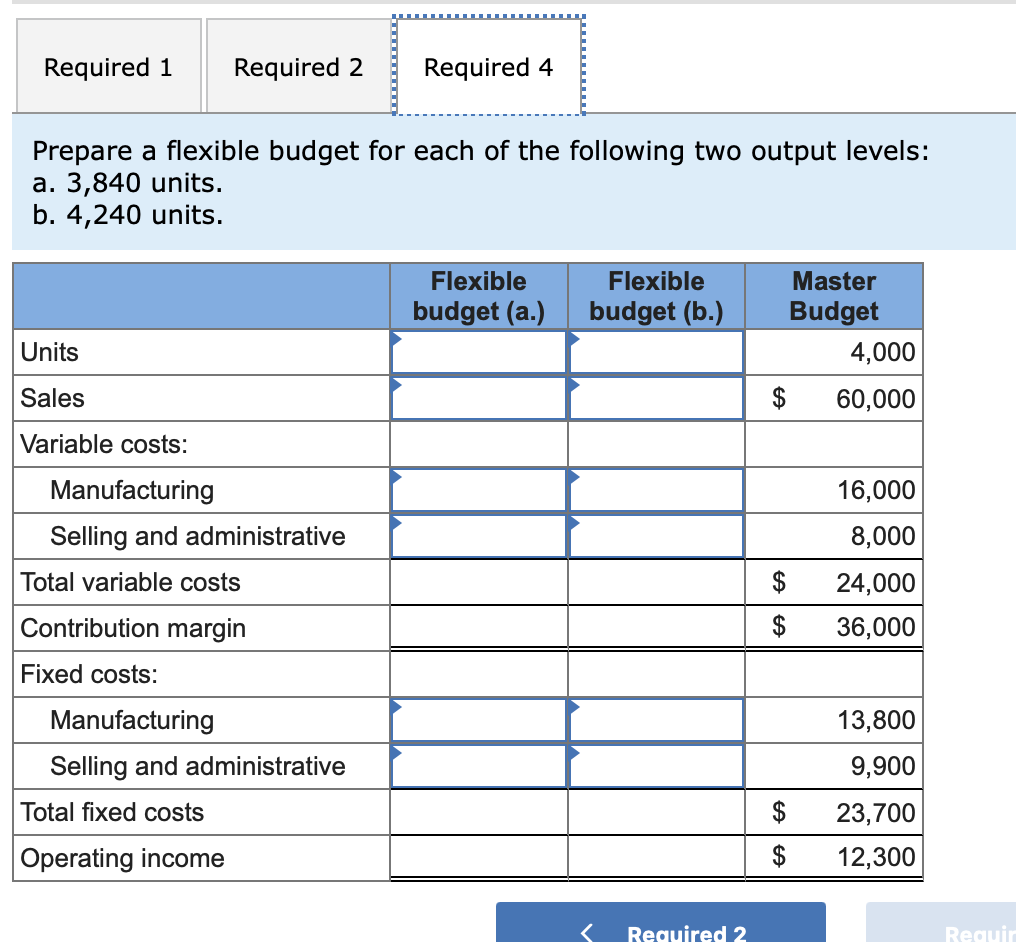
Task: Click the Required 2 navigation button at bottom
Action: (x=662, y=931)
